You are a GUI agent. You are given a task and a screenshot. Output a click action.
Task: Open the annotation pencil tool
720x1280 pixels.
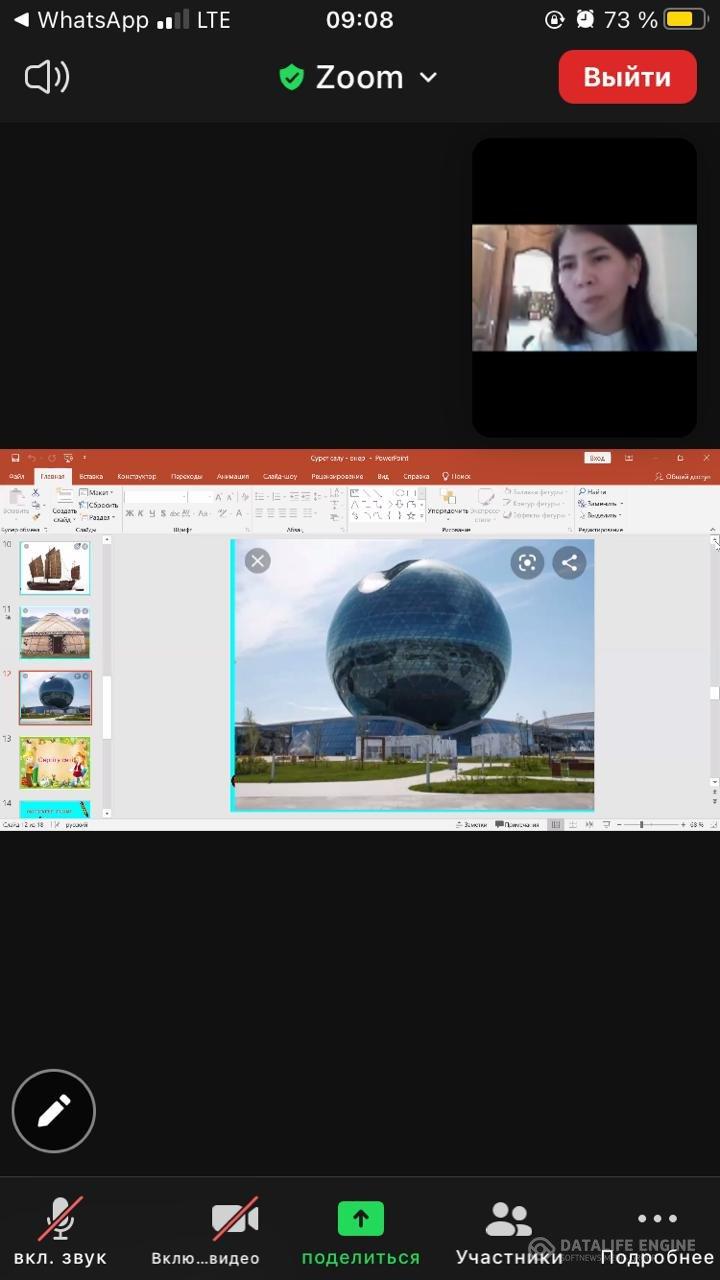(x=54, y=1111)
